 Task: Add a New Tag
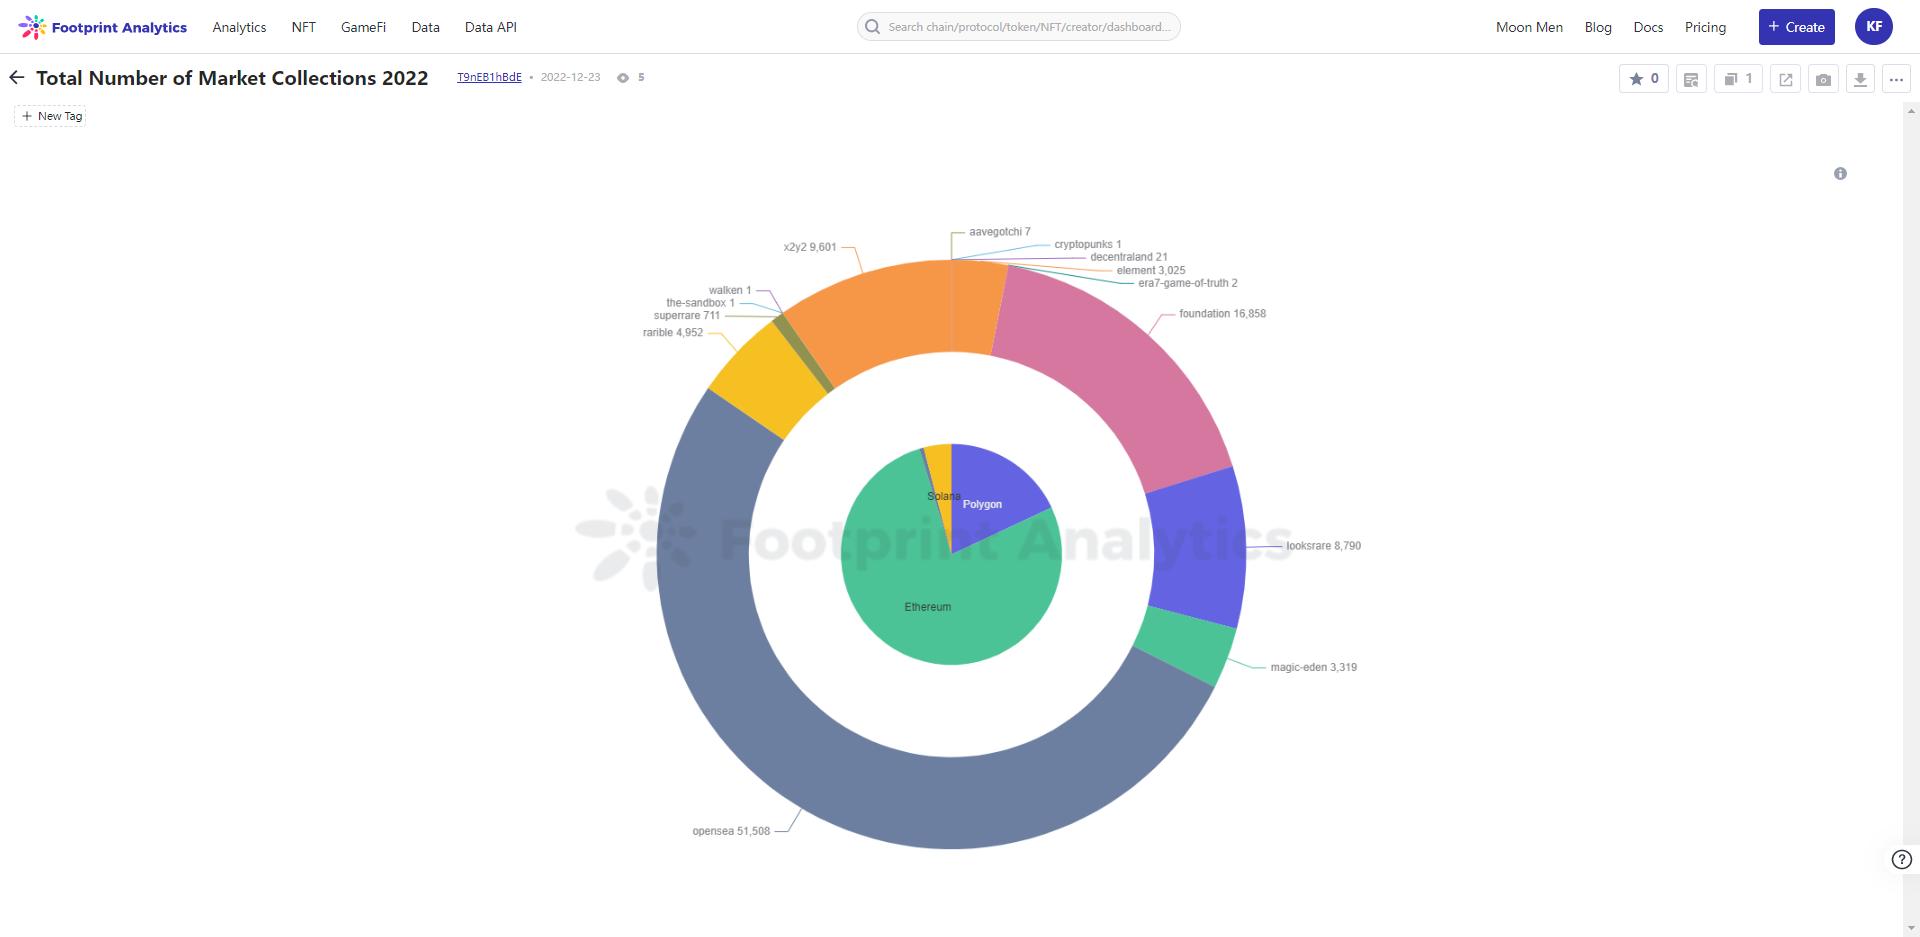click(51, 116)
